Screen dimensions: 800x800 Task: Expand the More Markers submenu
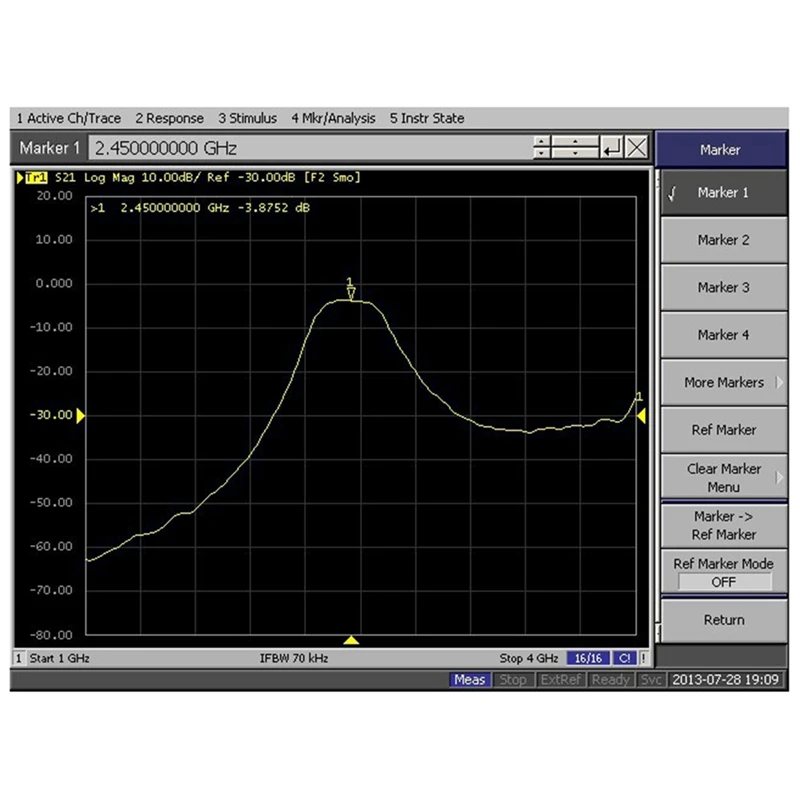pyautogui.click(x=723, y=382)
